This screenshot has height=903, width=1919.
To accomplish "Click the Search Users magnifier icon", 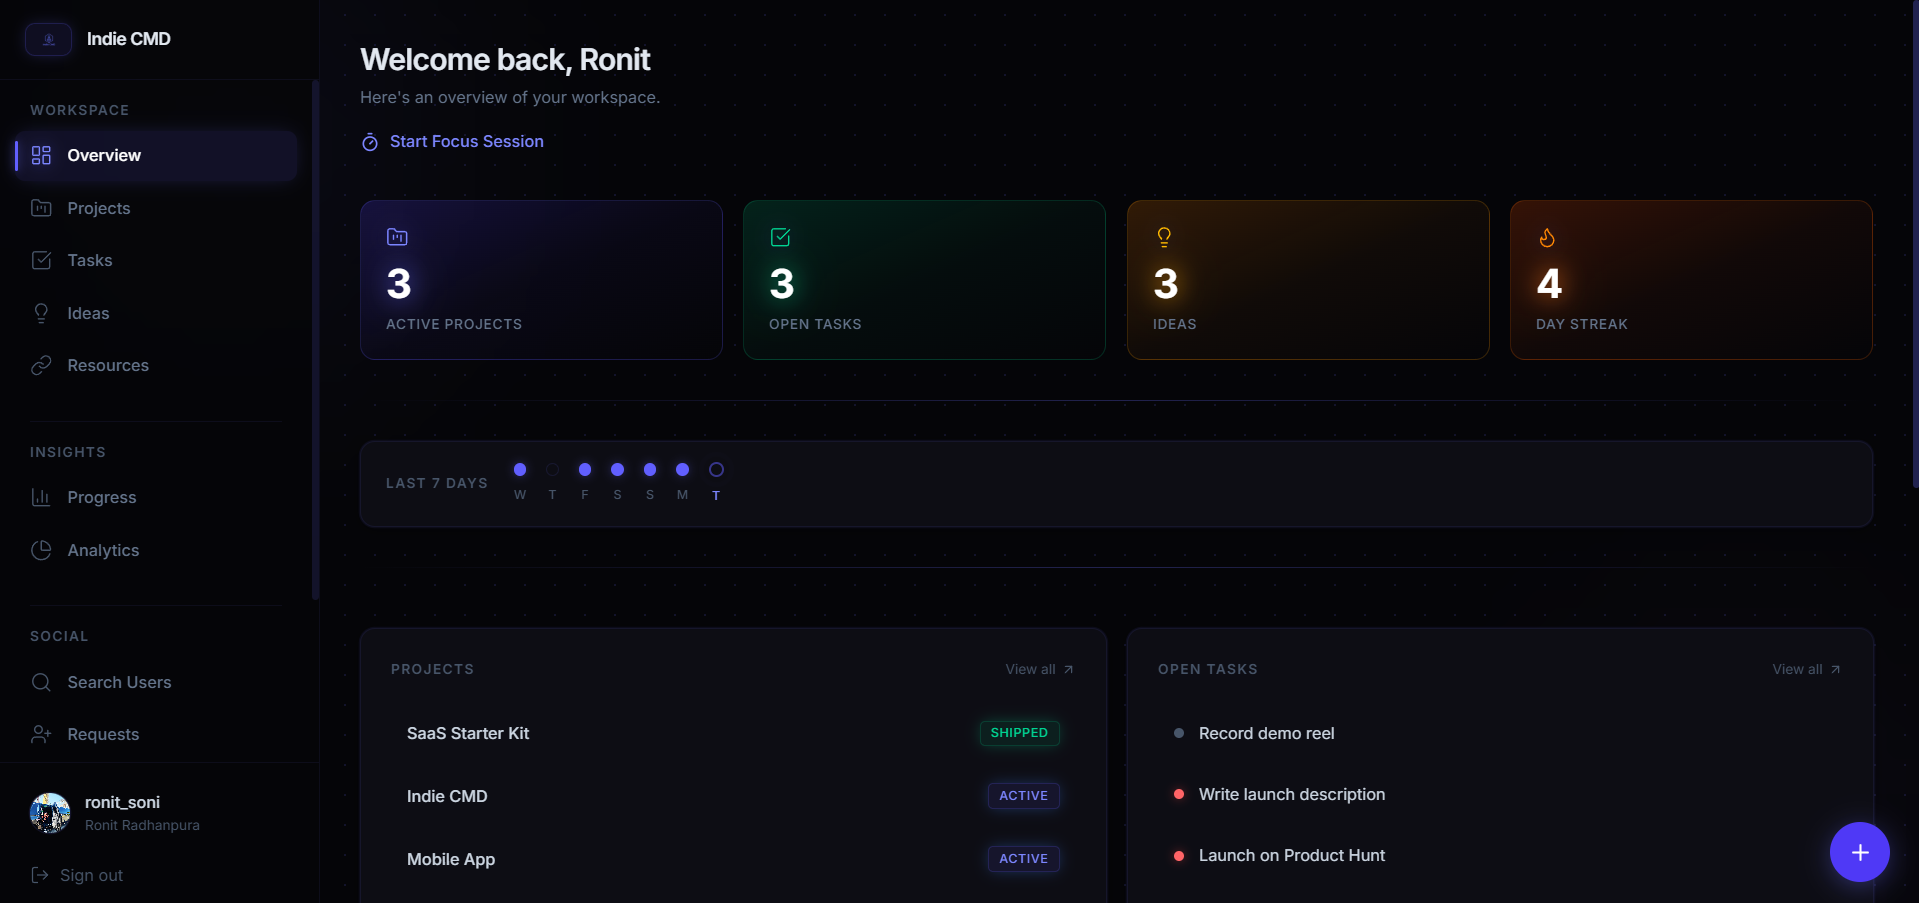I will (x=41, y=682).
